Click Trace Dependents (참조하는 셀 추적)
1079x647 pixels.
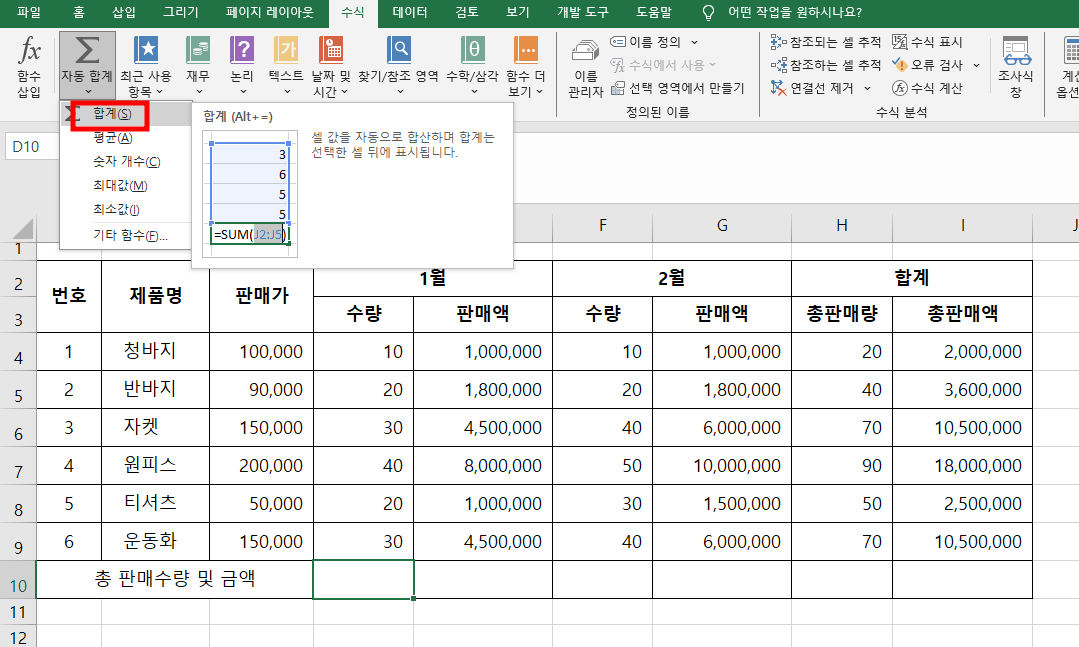click(826, 65)
